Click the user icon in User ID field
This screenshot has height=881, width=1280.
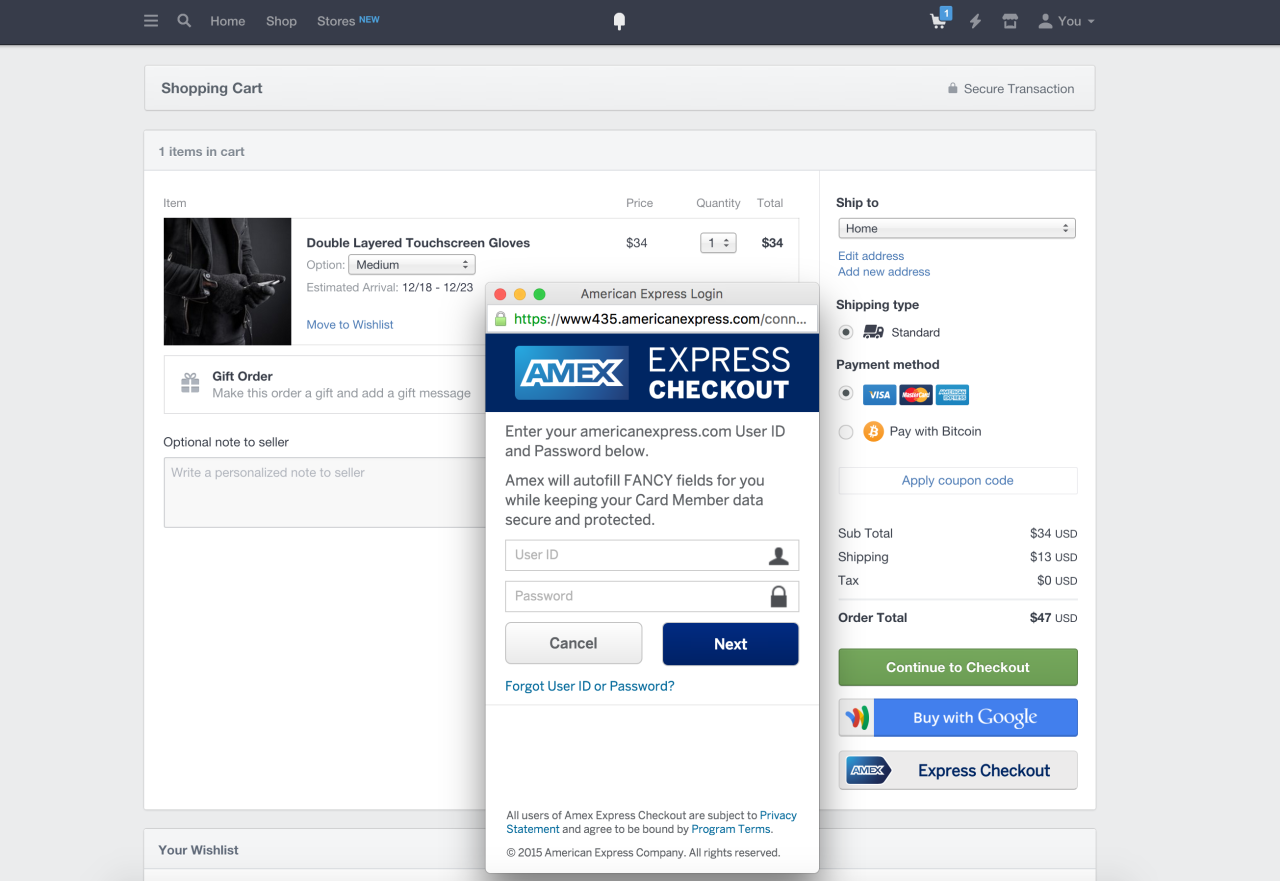[x=778, y=556]
